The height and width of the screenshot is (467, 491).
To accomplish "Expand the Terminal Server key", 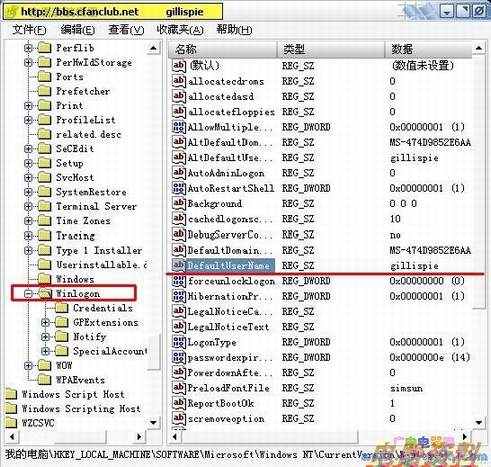I will 29,206.
